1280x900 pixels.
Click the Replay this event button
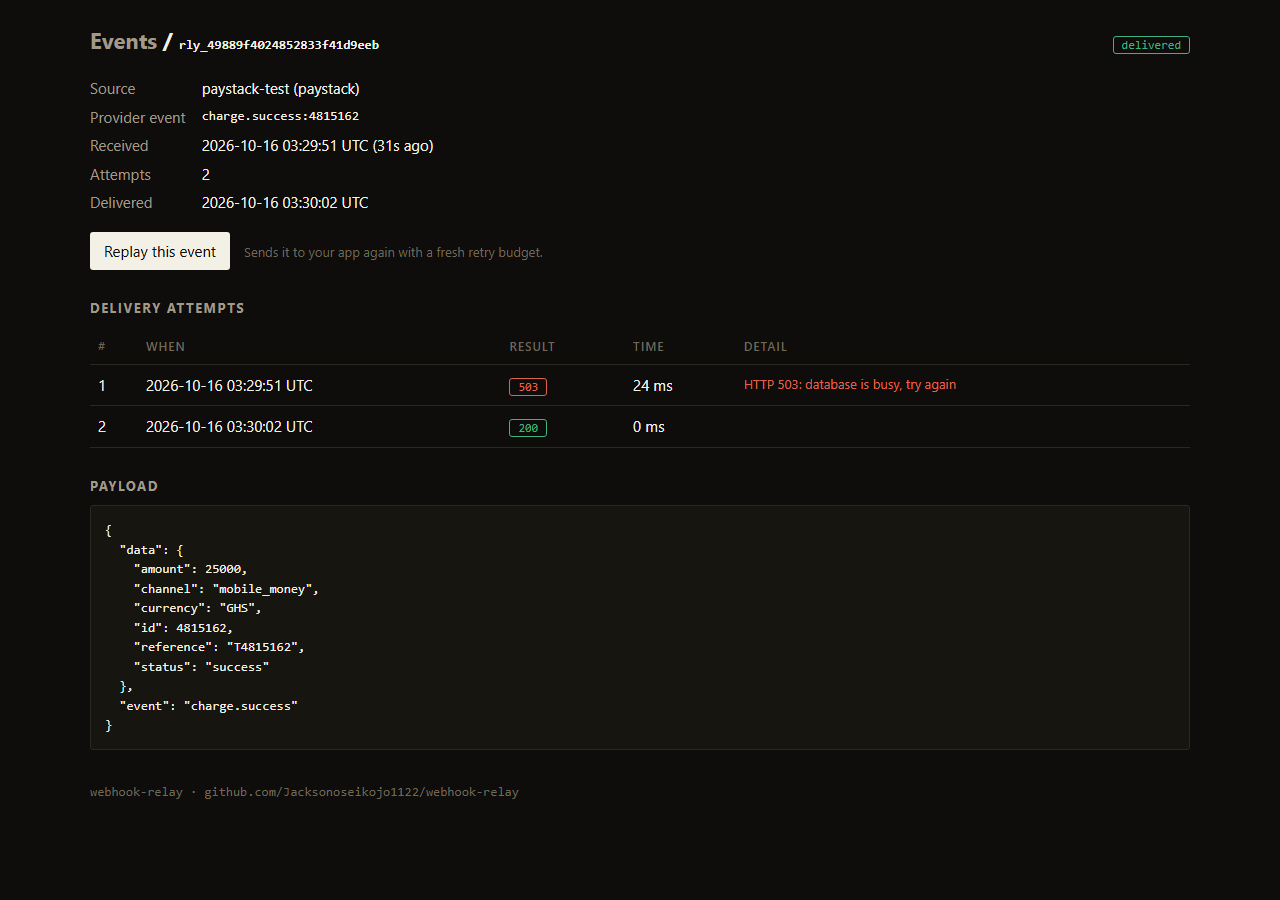click(160, 251)
